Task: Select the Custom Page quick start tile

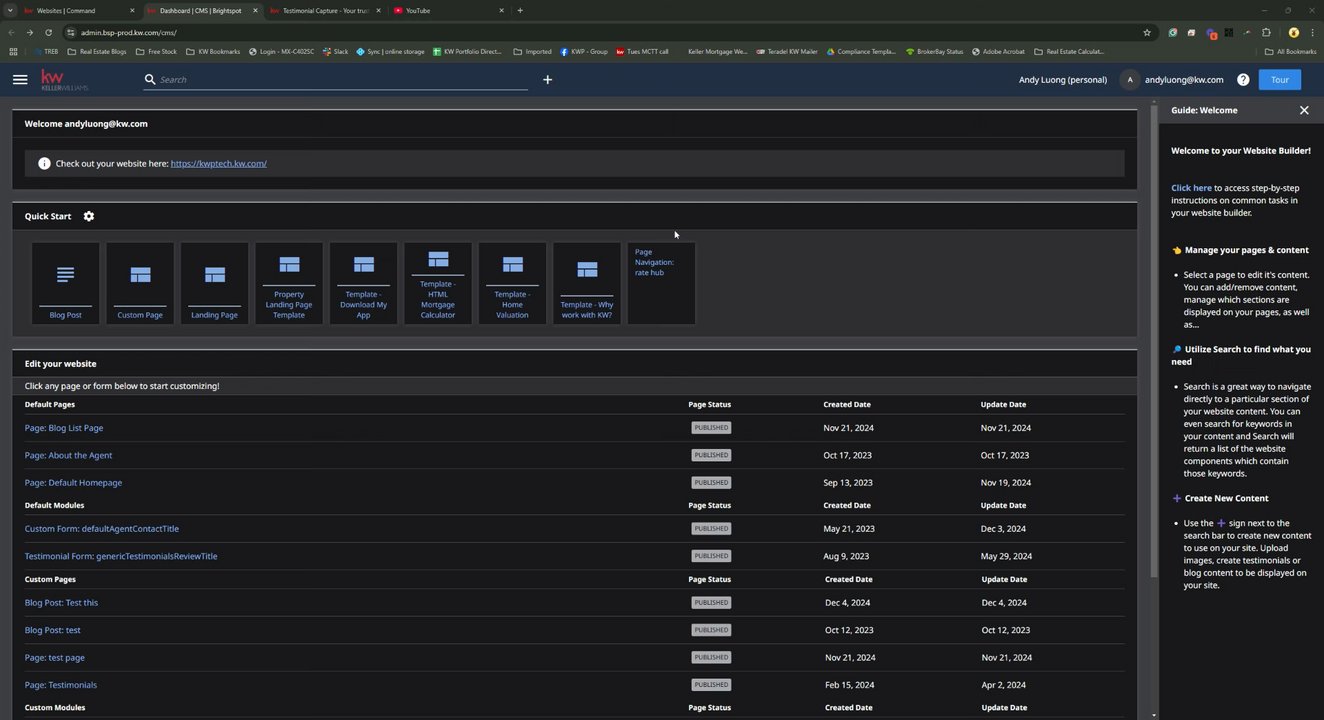Action: pos(140,283)
